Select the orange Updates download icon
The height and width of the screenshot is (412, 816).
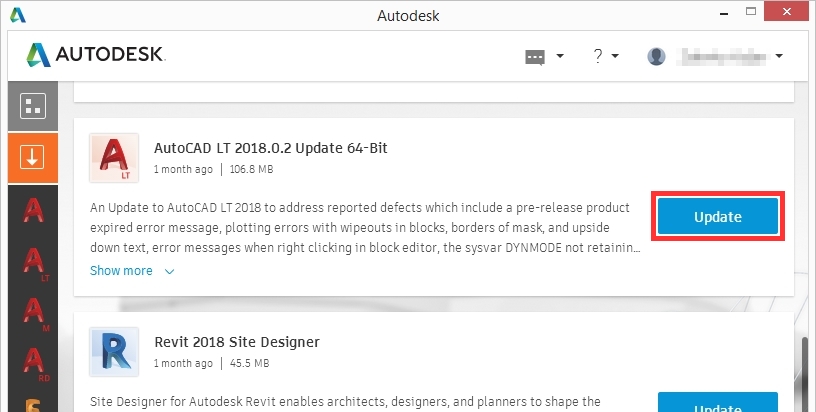(32, 157)
